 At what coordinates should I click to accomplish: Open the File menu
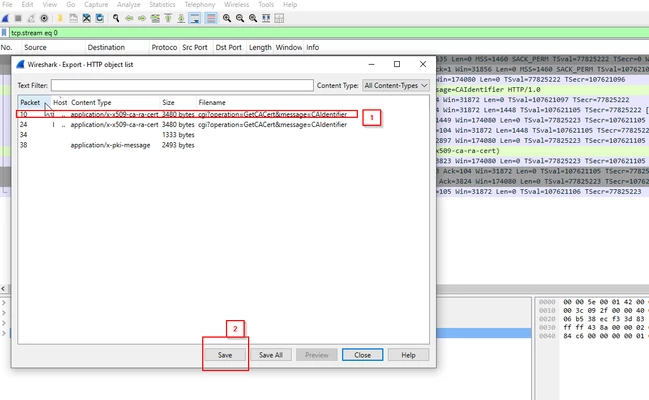pyautogui.click(x=7, y=5)
